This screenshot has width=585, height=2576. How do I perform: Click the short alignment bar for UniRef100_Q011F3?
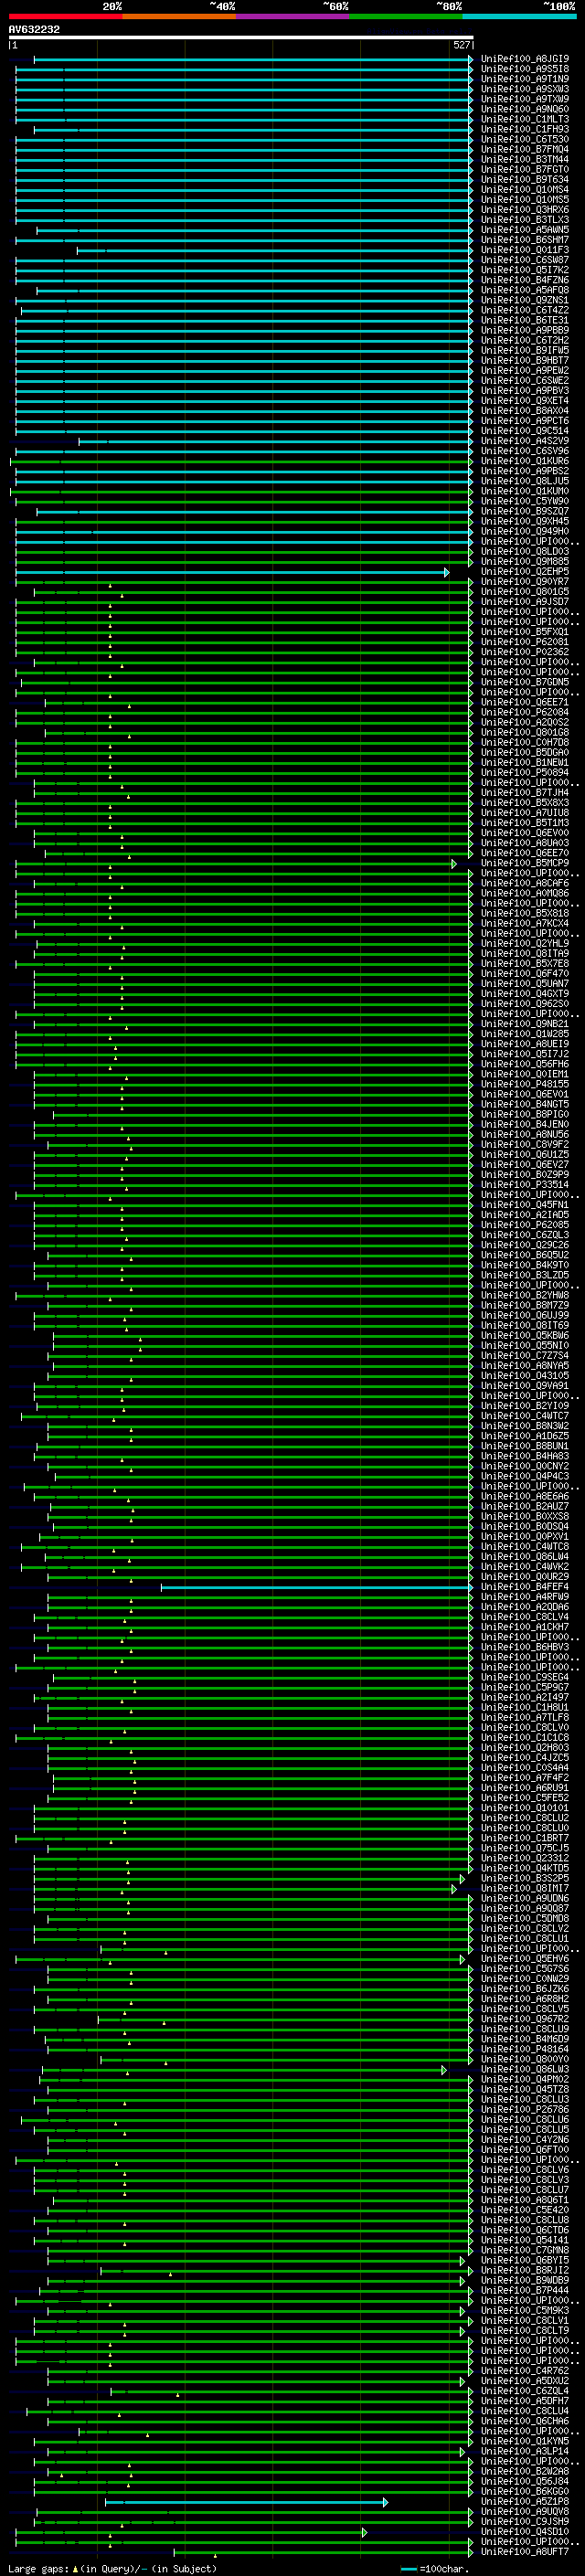(x=275, y=250)
